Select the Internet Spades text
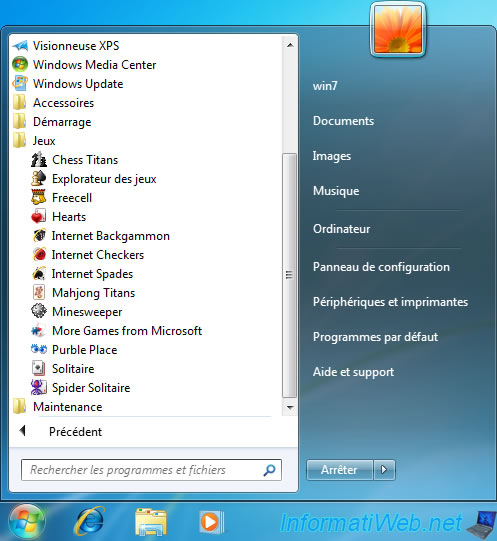The height and width of the screenshot is (541, 497). [x=92, y=274]
